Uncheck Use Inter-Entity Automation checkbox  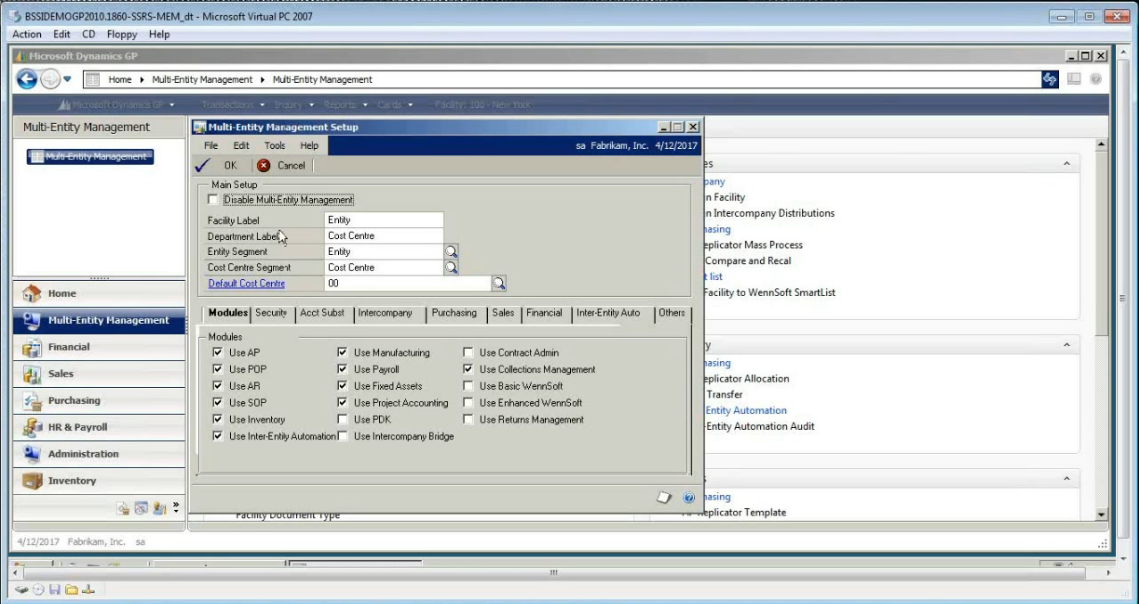(217, 436)
